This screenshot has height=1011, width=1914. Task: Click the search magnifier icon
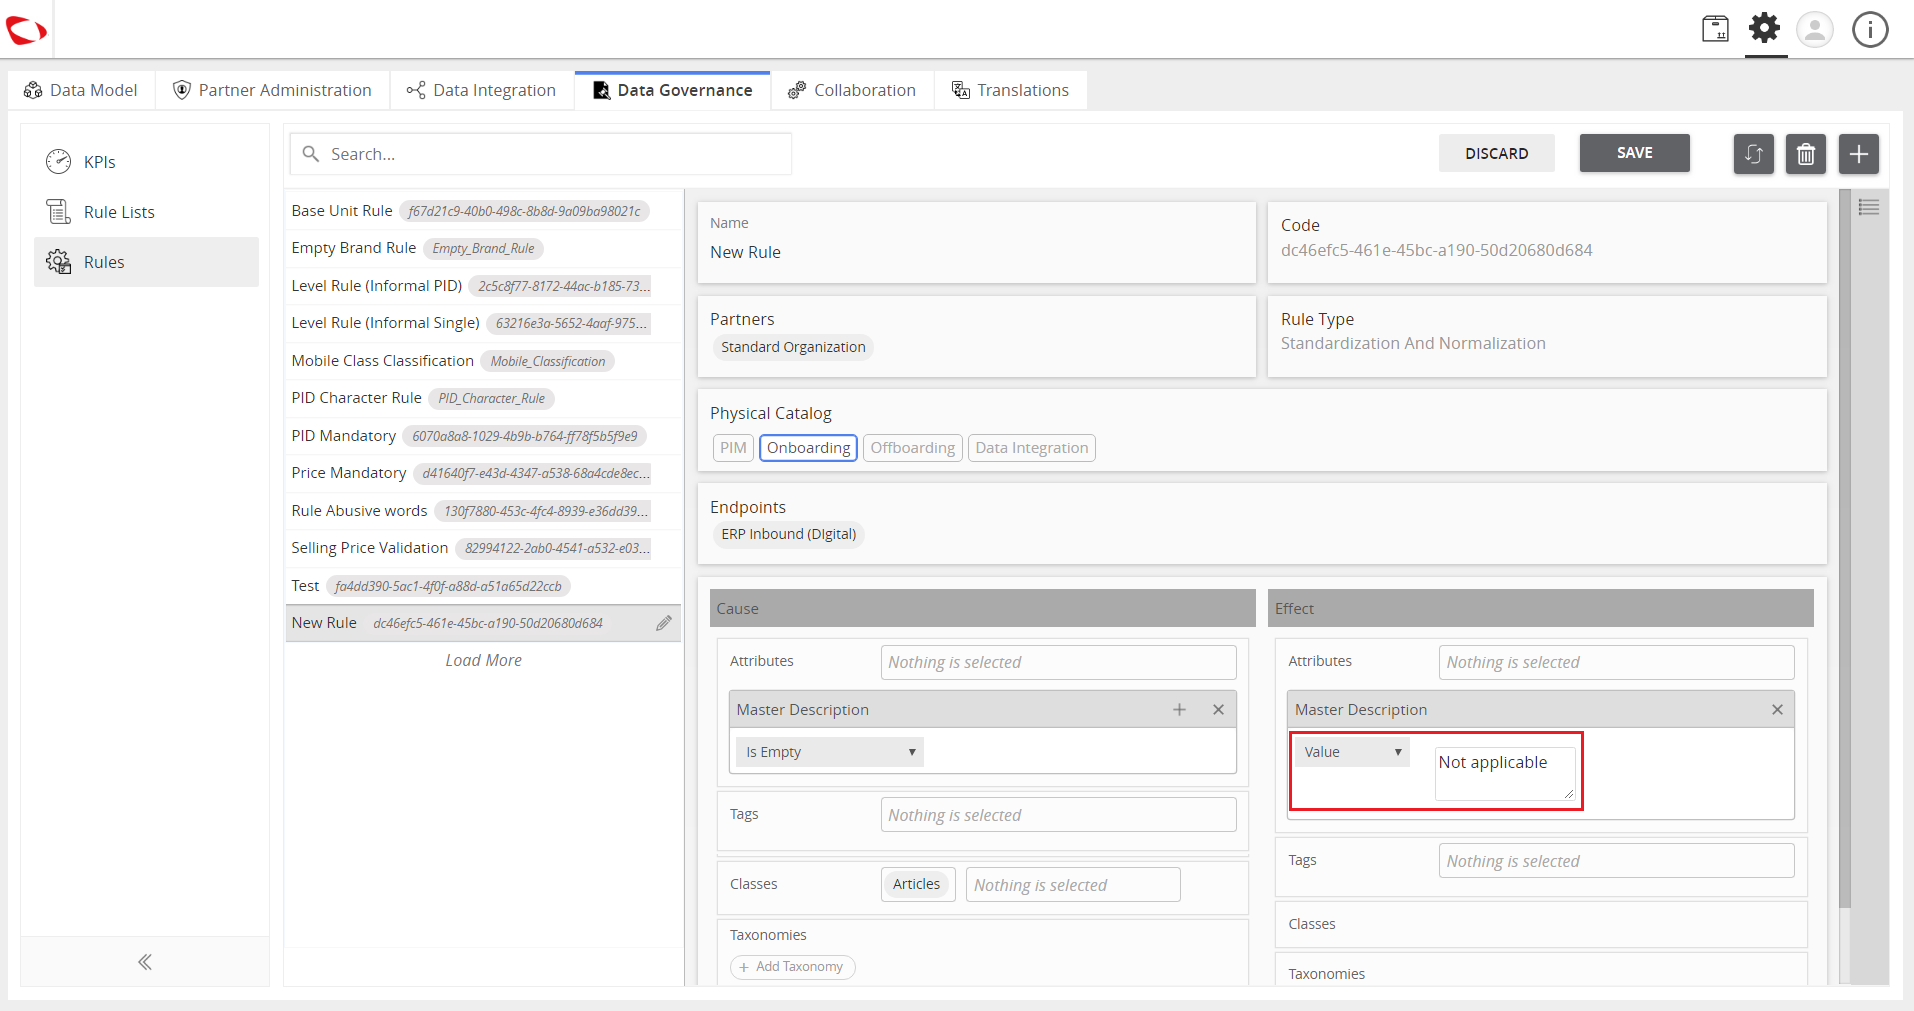coord(311,154)
